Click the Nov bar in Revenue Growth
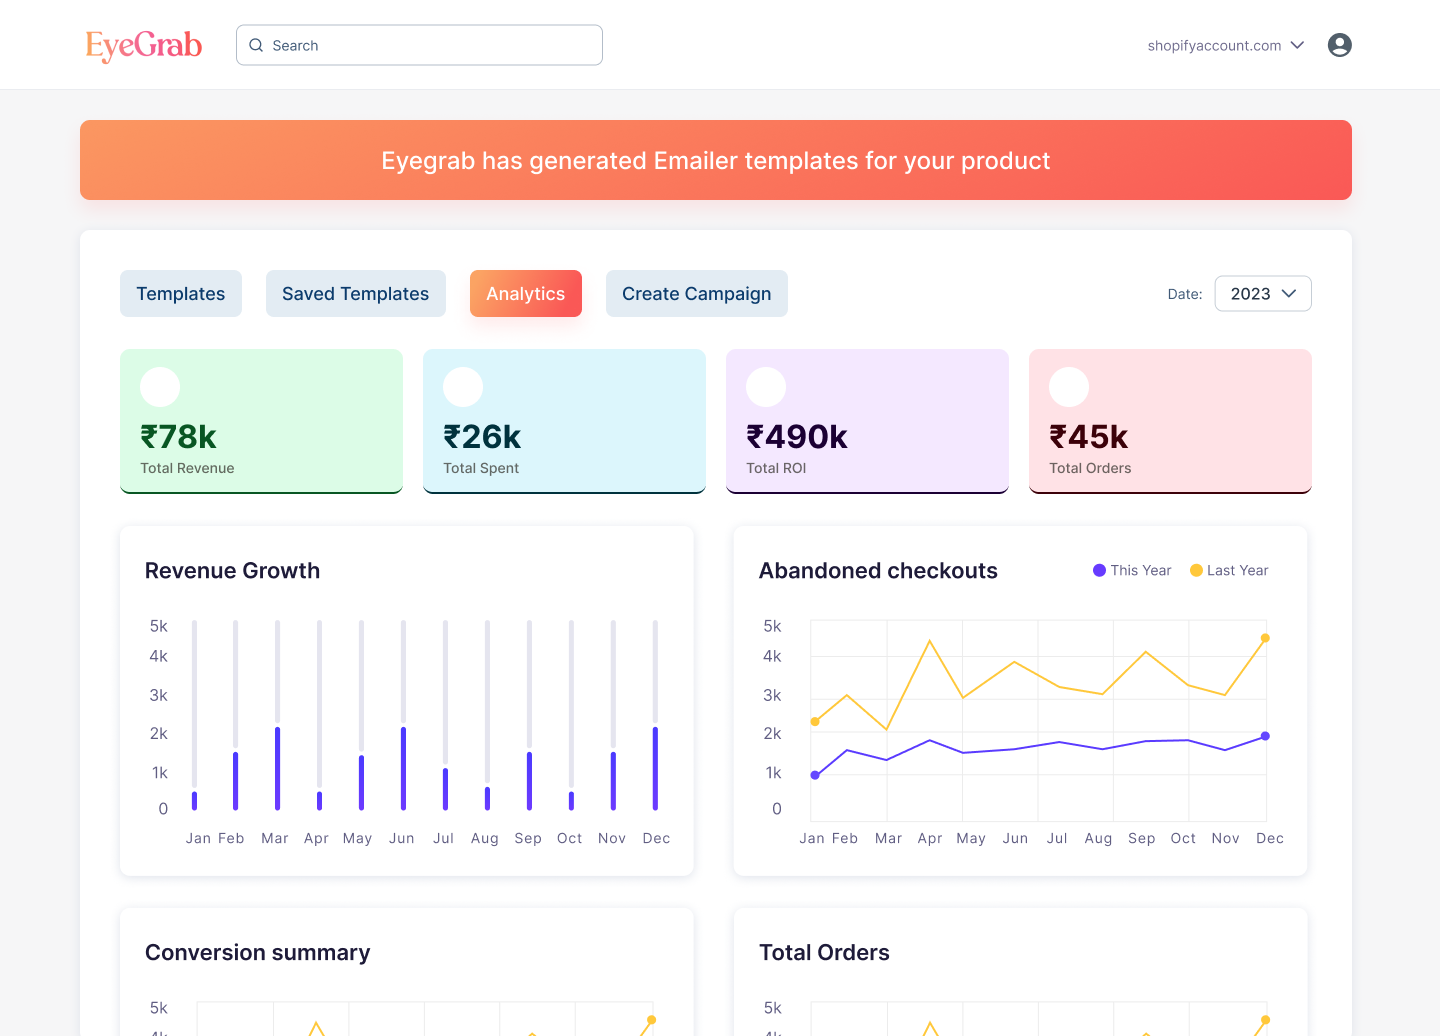 pos(613,781)
